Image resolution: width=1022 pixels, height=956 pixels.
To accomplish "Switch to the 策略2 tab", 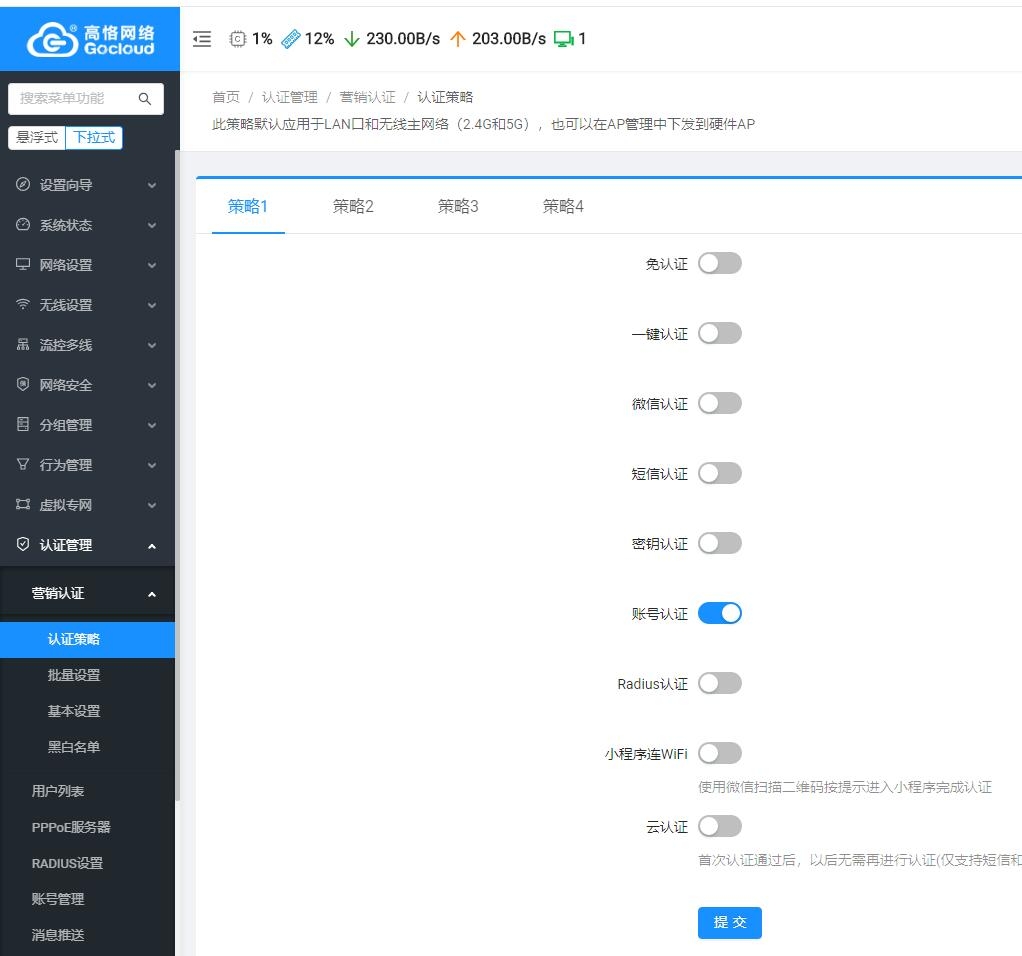I will coord(353,207).
